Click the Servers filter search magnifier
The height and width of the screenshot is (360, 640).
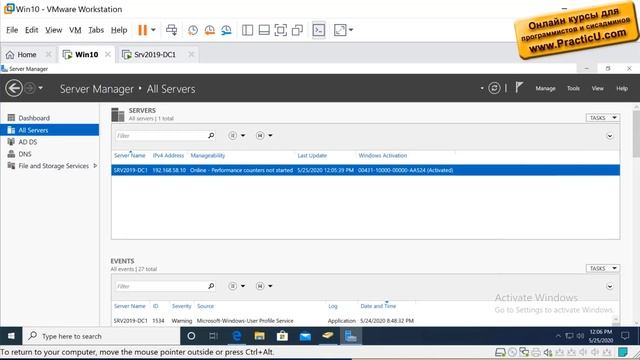[211, 136]
